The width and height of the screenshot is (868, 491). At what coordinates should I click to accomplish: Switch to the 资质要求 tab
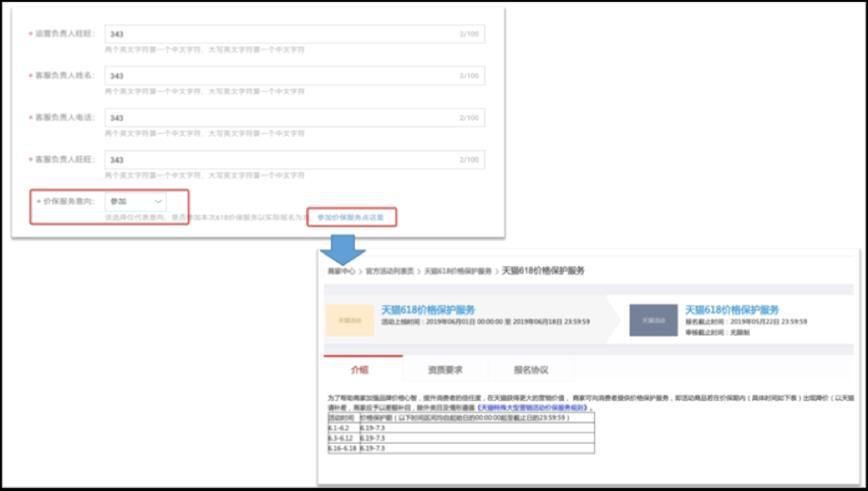coord(445,370)
